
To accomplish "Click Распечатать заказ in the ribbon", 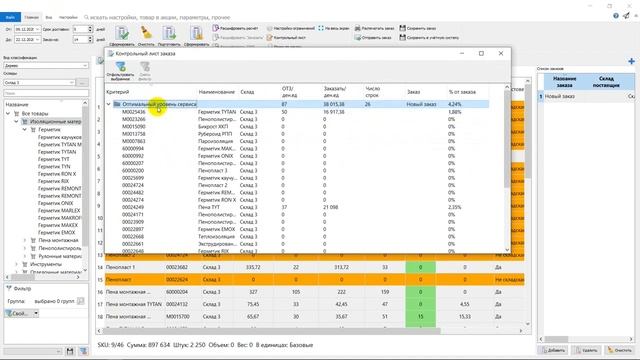I will coord(374,28).
